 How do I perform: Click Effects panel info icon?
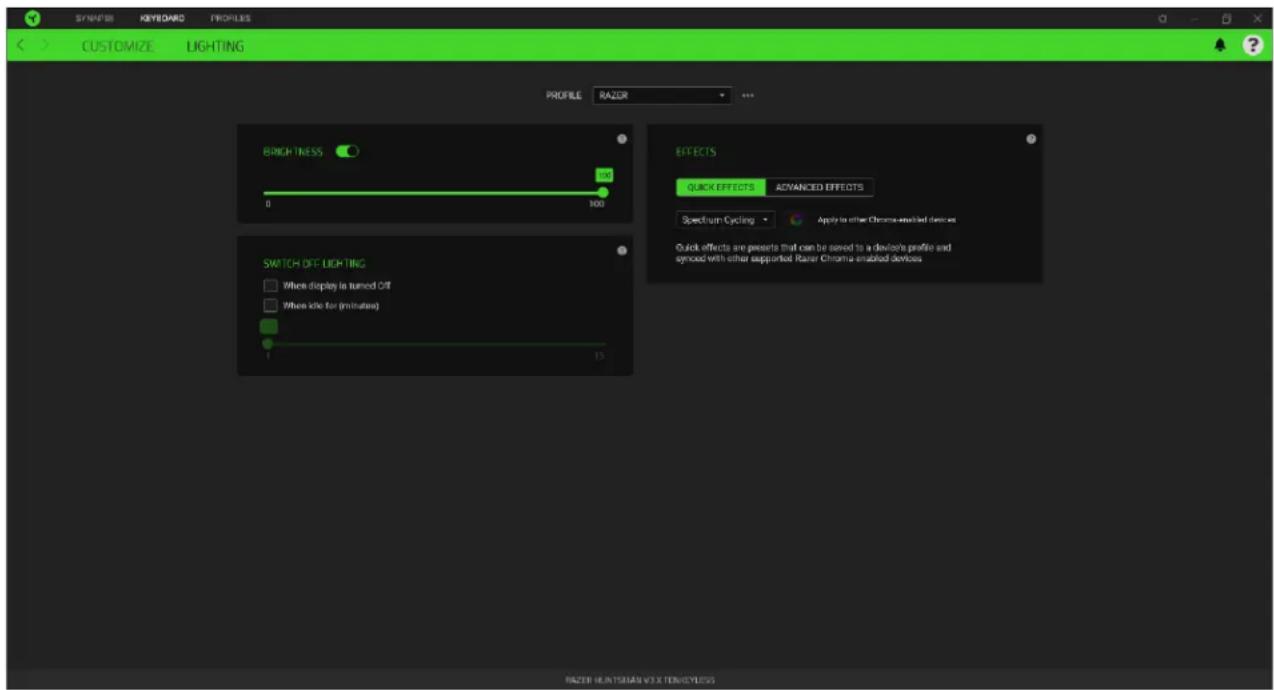(x=1031, y=139)
